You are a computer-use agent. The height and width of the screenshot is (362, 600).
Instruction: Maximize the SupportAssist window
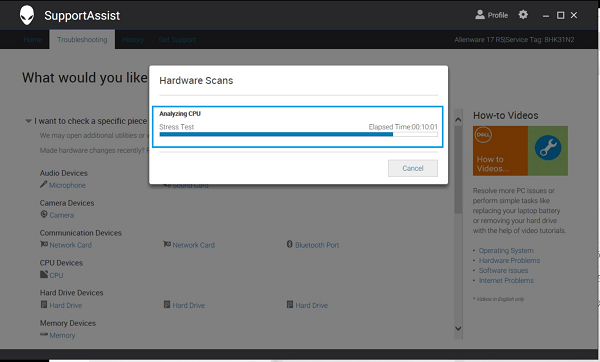click(x=560, y=15)
